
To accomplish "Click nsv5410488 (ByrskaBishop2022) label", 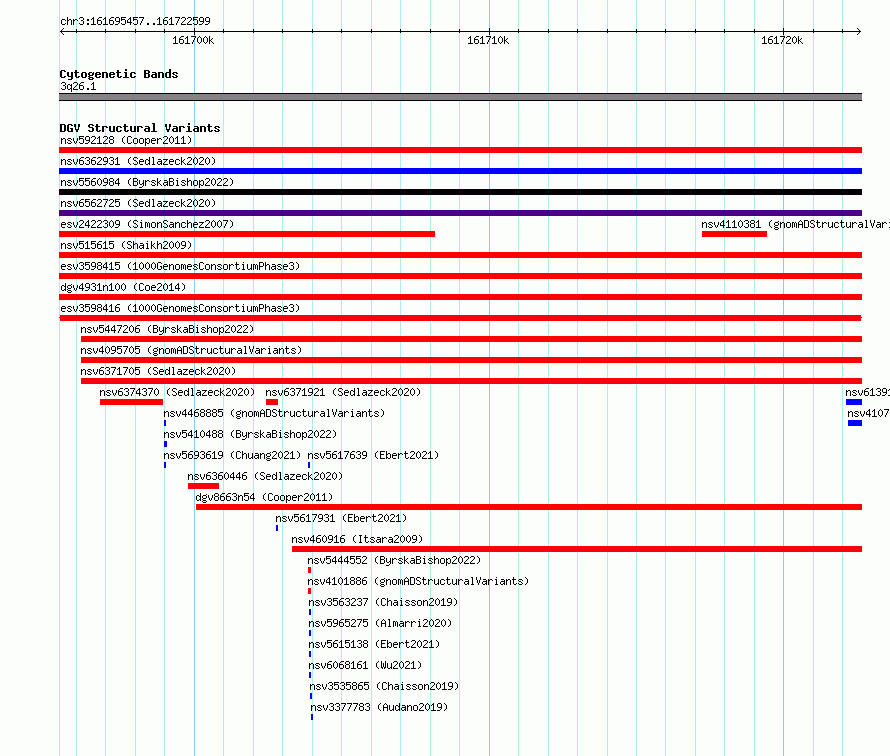I will click(250, 434).
